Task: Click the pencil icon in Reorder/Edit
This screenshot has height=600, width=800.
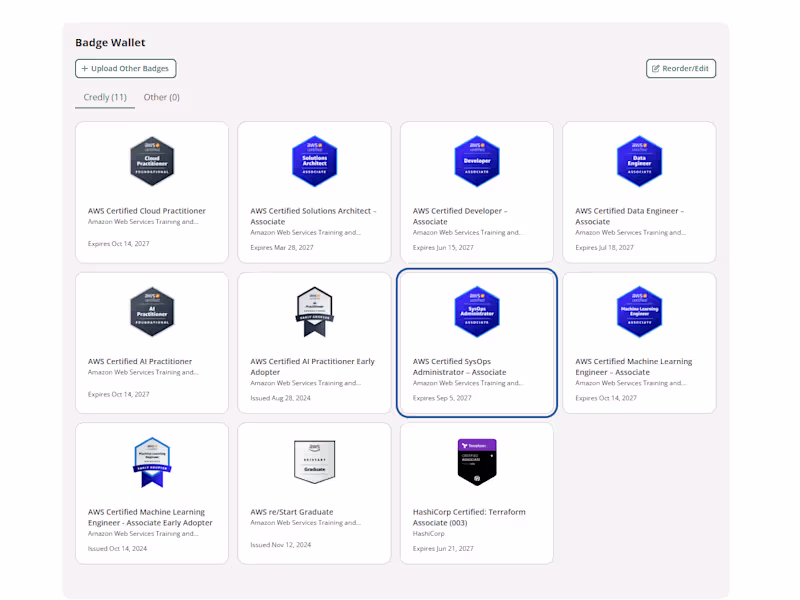Action: tap(657, 68)
